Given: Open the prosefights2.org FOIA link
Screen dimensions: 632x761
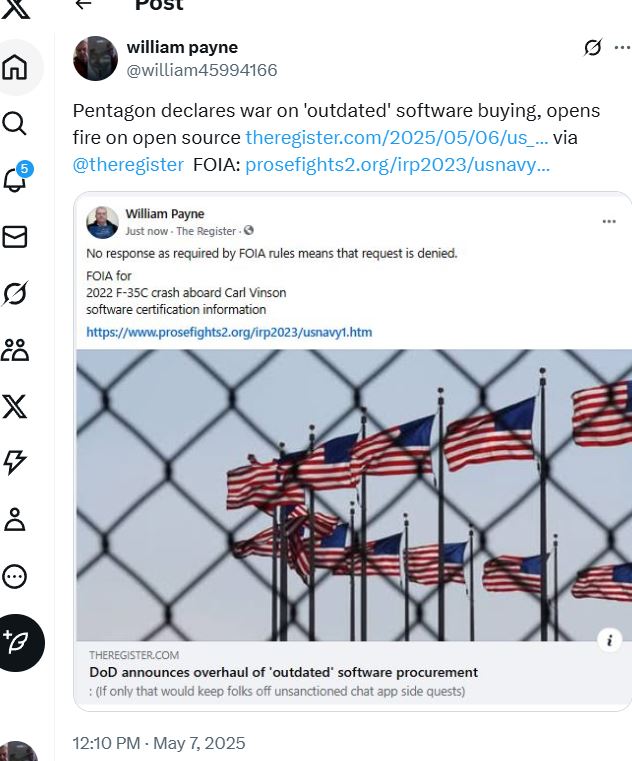Looking at the screenshot, I should (397, 165).
